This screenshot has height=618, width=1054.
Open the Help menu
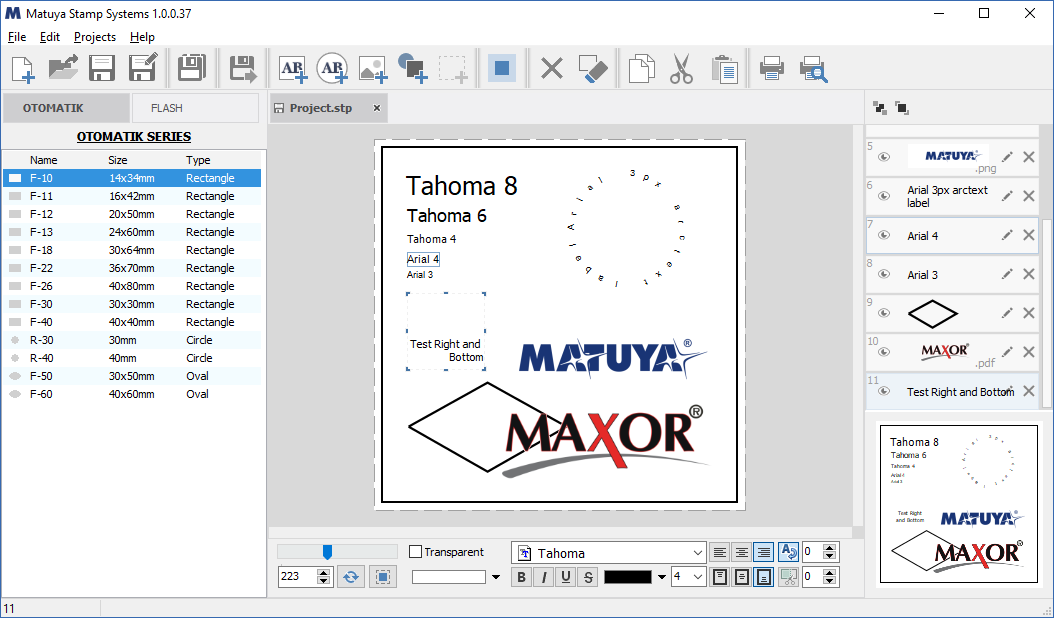pyautogui.click(x=142, y=37)
